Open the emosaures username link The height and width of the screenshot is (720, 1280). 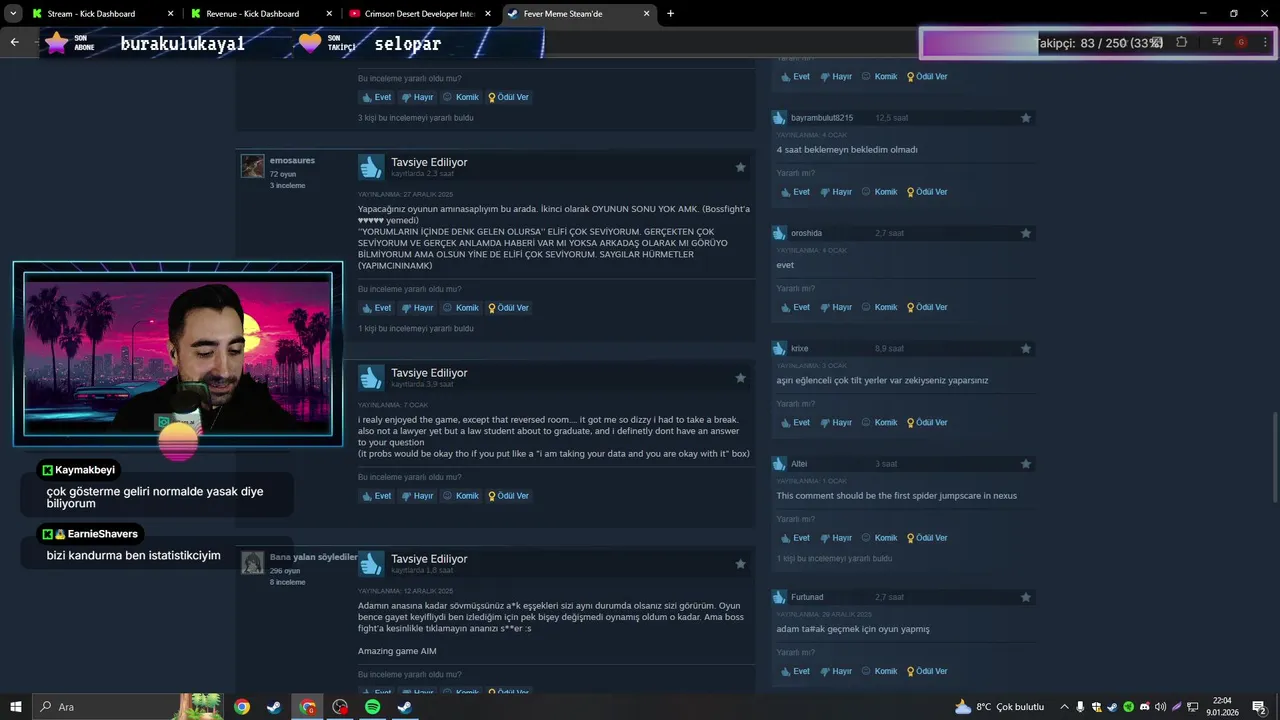[x=292, y=160]
